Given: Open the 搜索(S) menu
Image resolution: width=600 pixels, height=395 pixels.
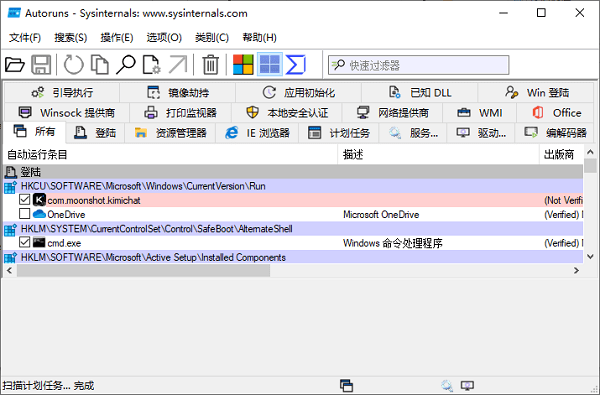Looking at the screenshot, I should coord(70,38).
